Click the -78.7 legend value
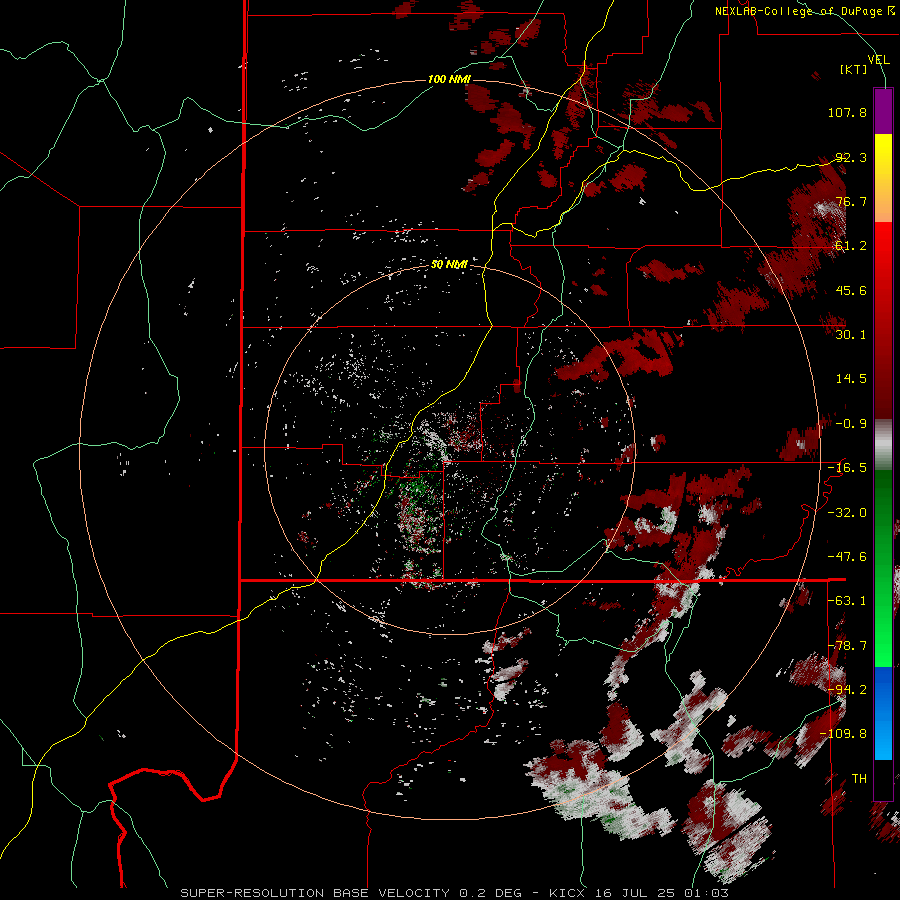Image resolution: width=900 pixels, height=900 pixels. 847,645
